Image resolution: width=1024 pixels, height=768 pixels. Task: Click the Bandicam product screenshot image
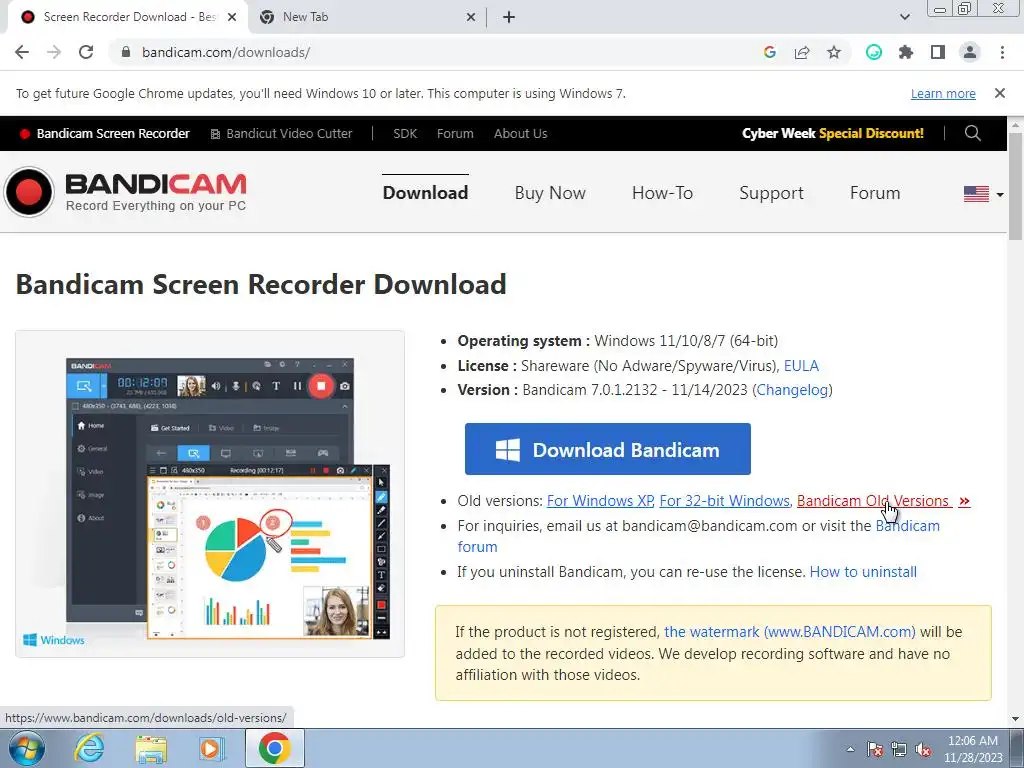tap(210, 494)
